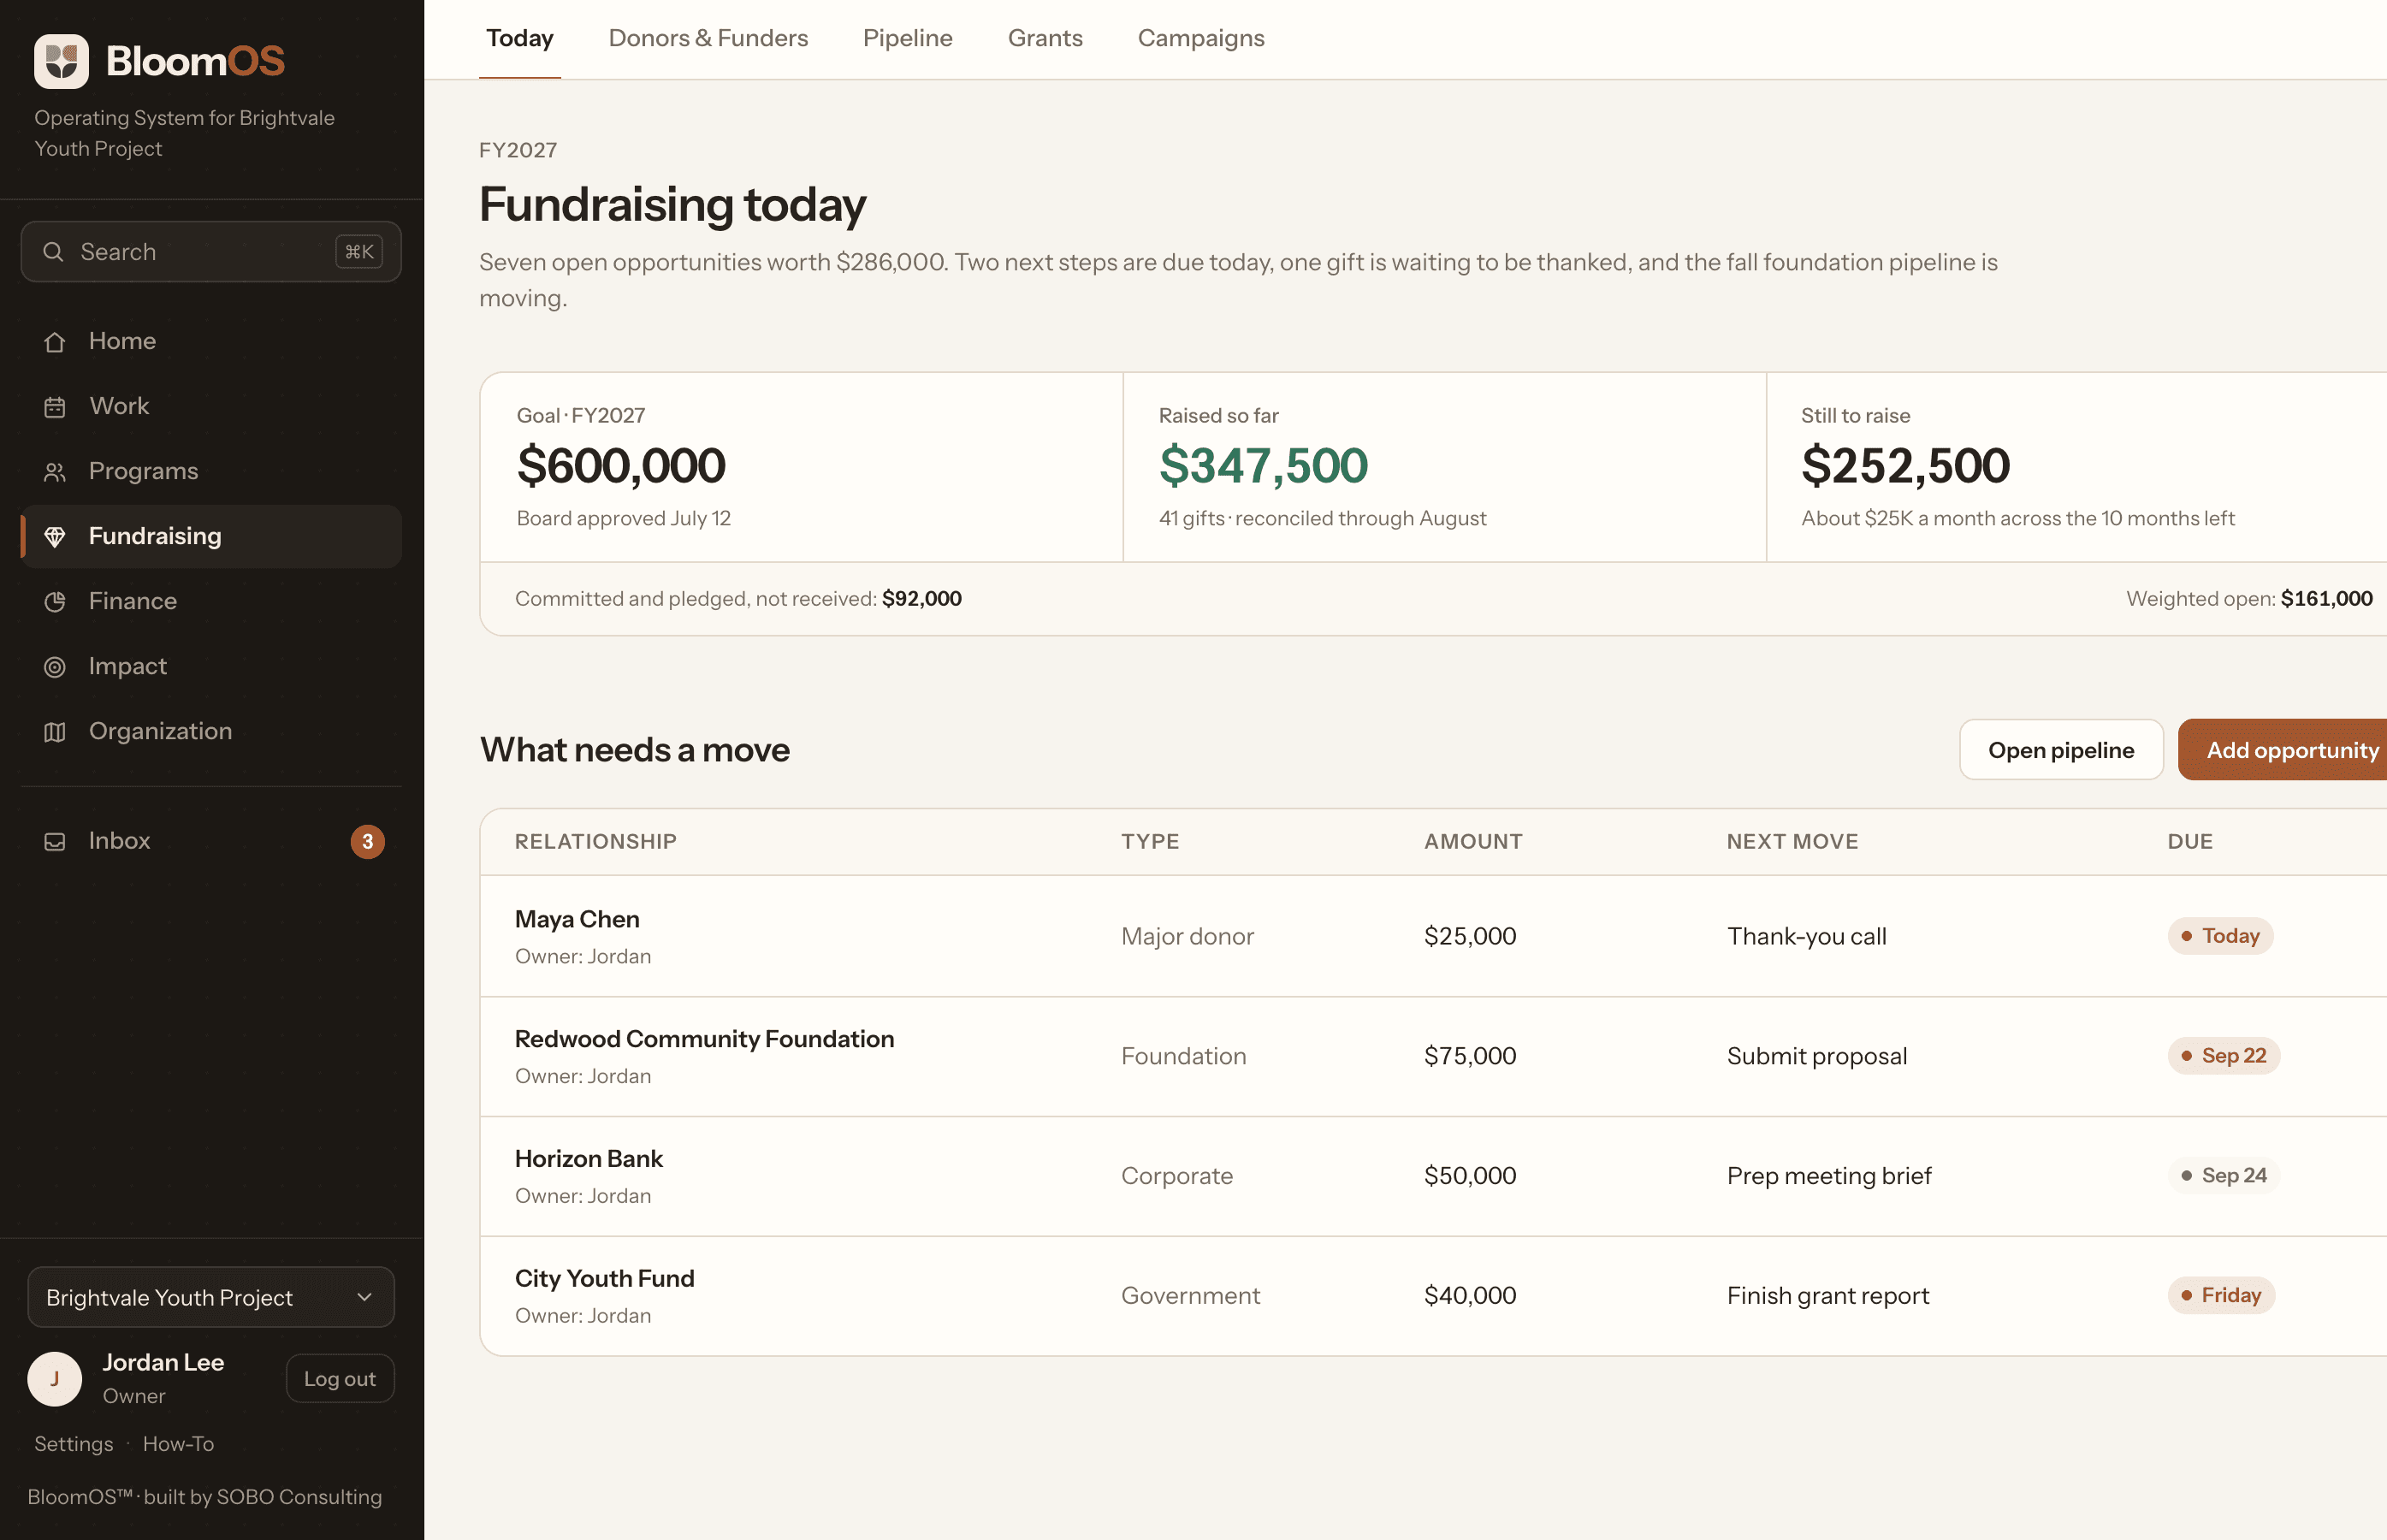Click the Inbox tray icon

[55, 842]
